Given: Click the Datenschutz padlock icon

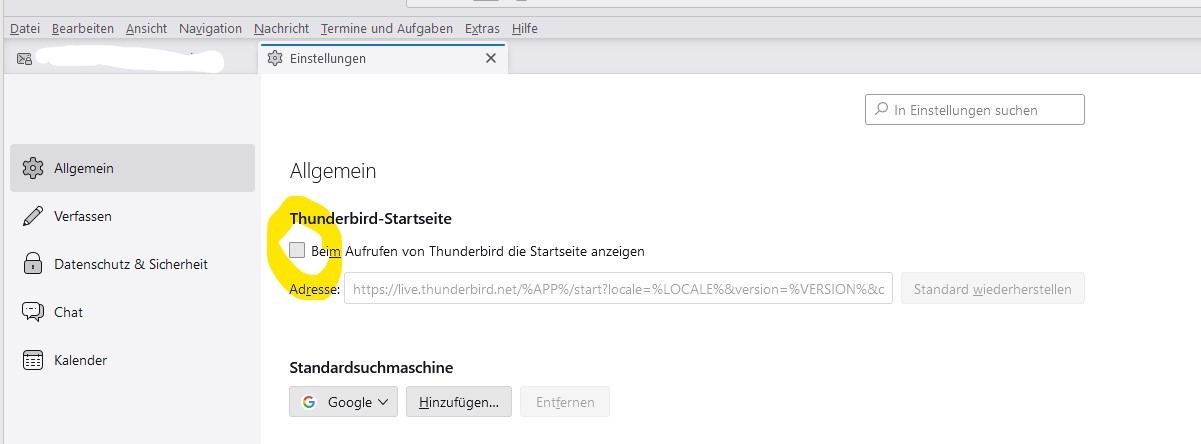Looking at the screenshot, I should click(33, 264).
